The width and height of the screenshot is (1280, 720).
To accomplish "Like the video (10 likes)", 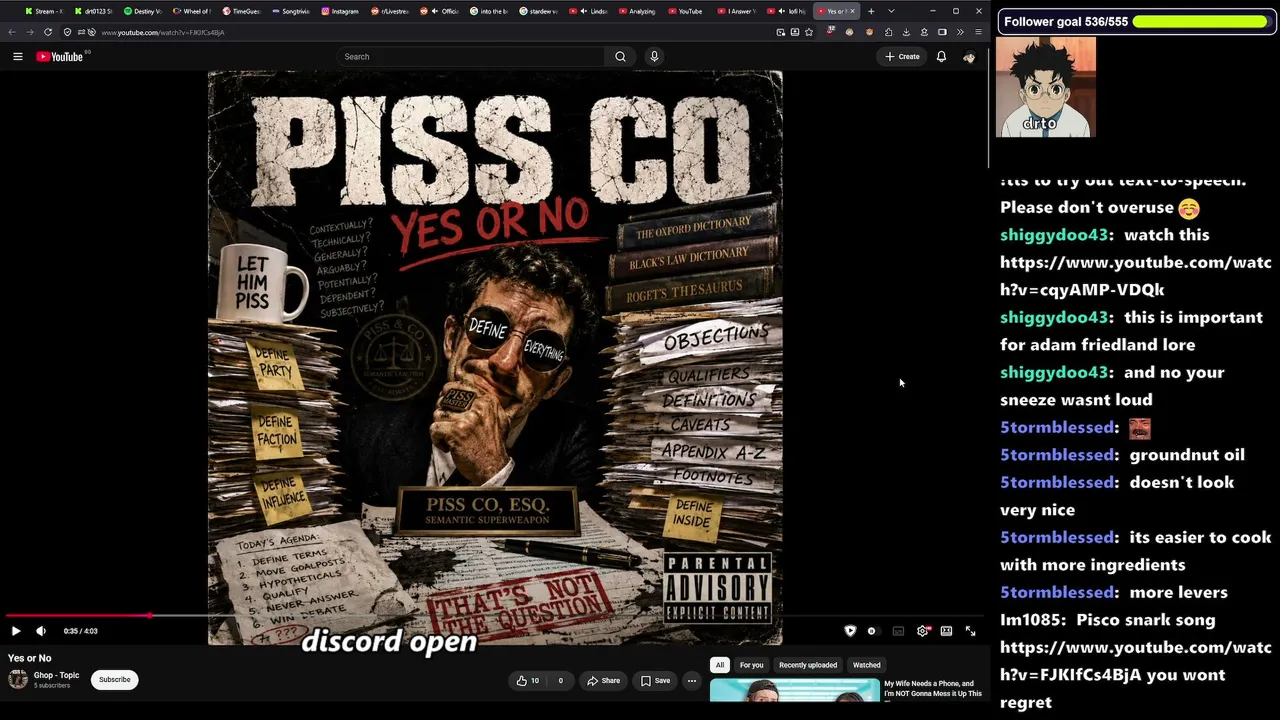I will pos(527,681).
